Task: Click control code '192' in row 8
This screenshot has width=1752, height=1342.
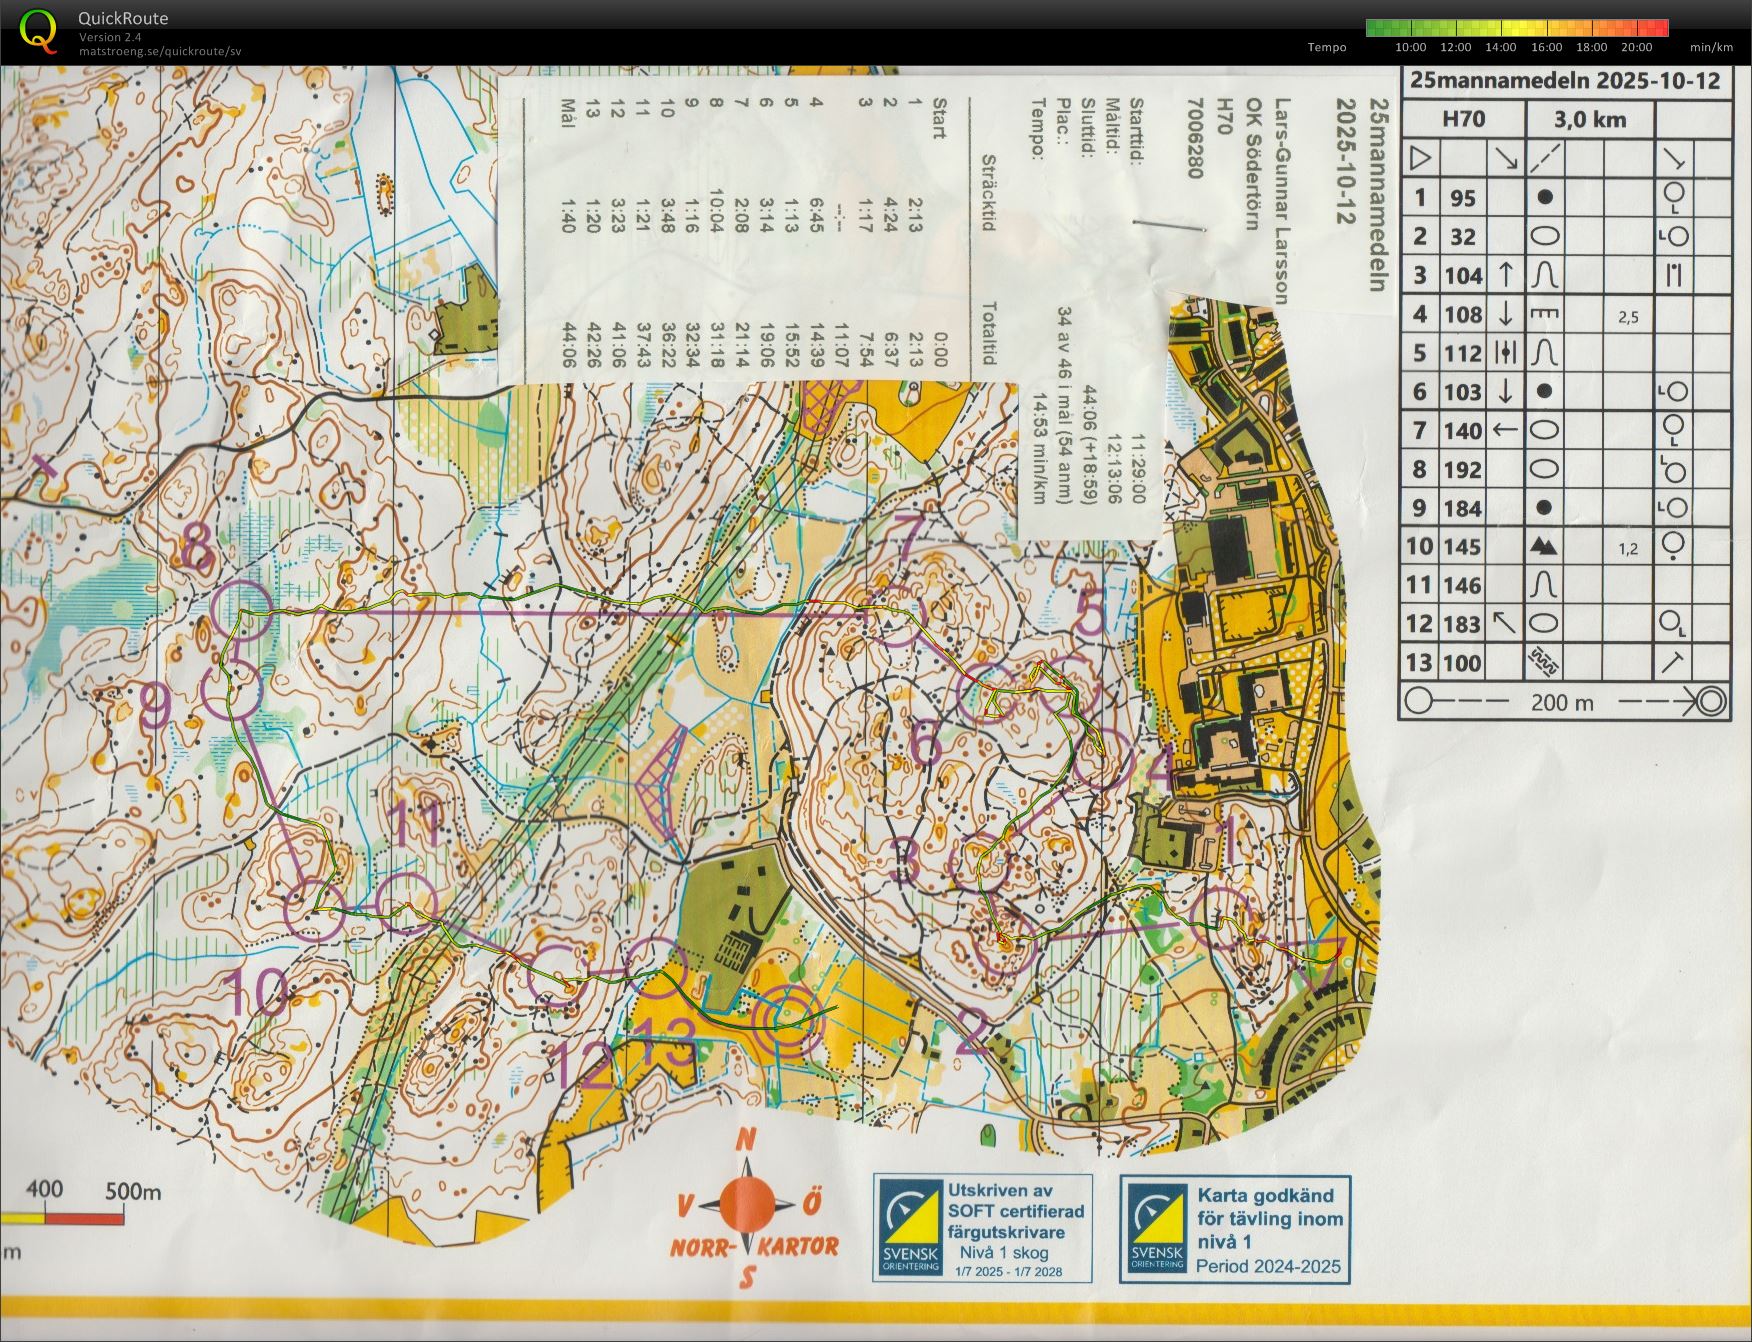Action: coord(1462,469)
